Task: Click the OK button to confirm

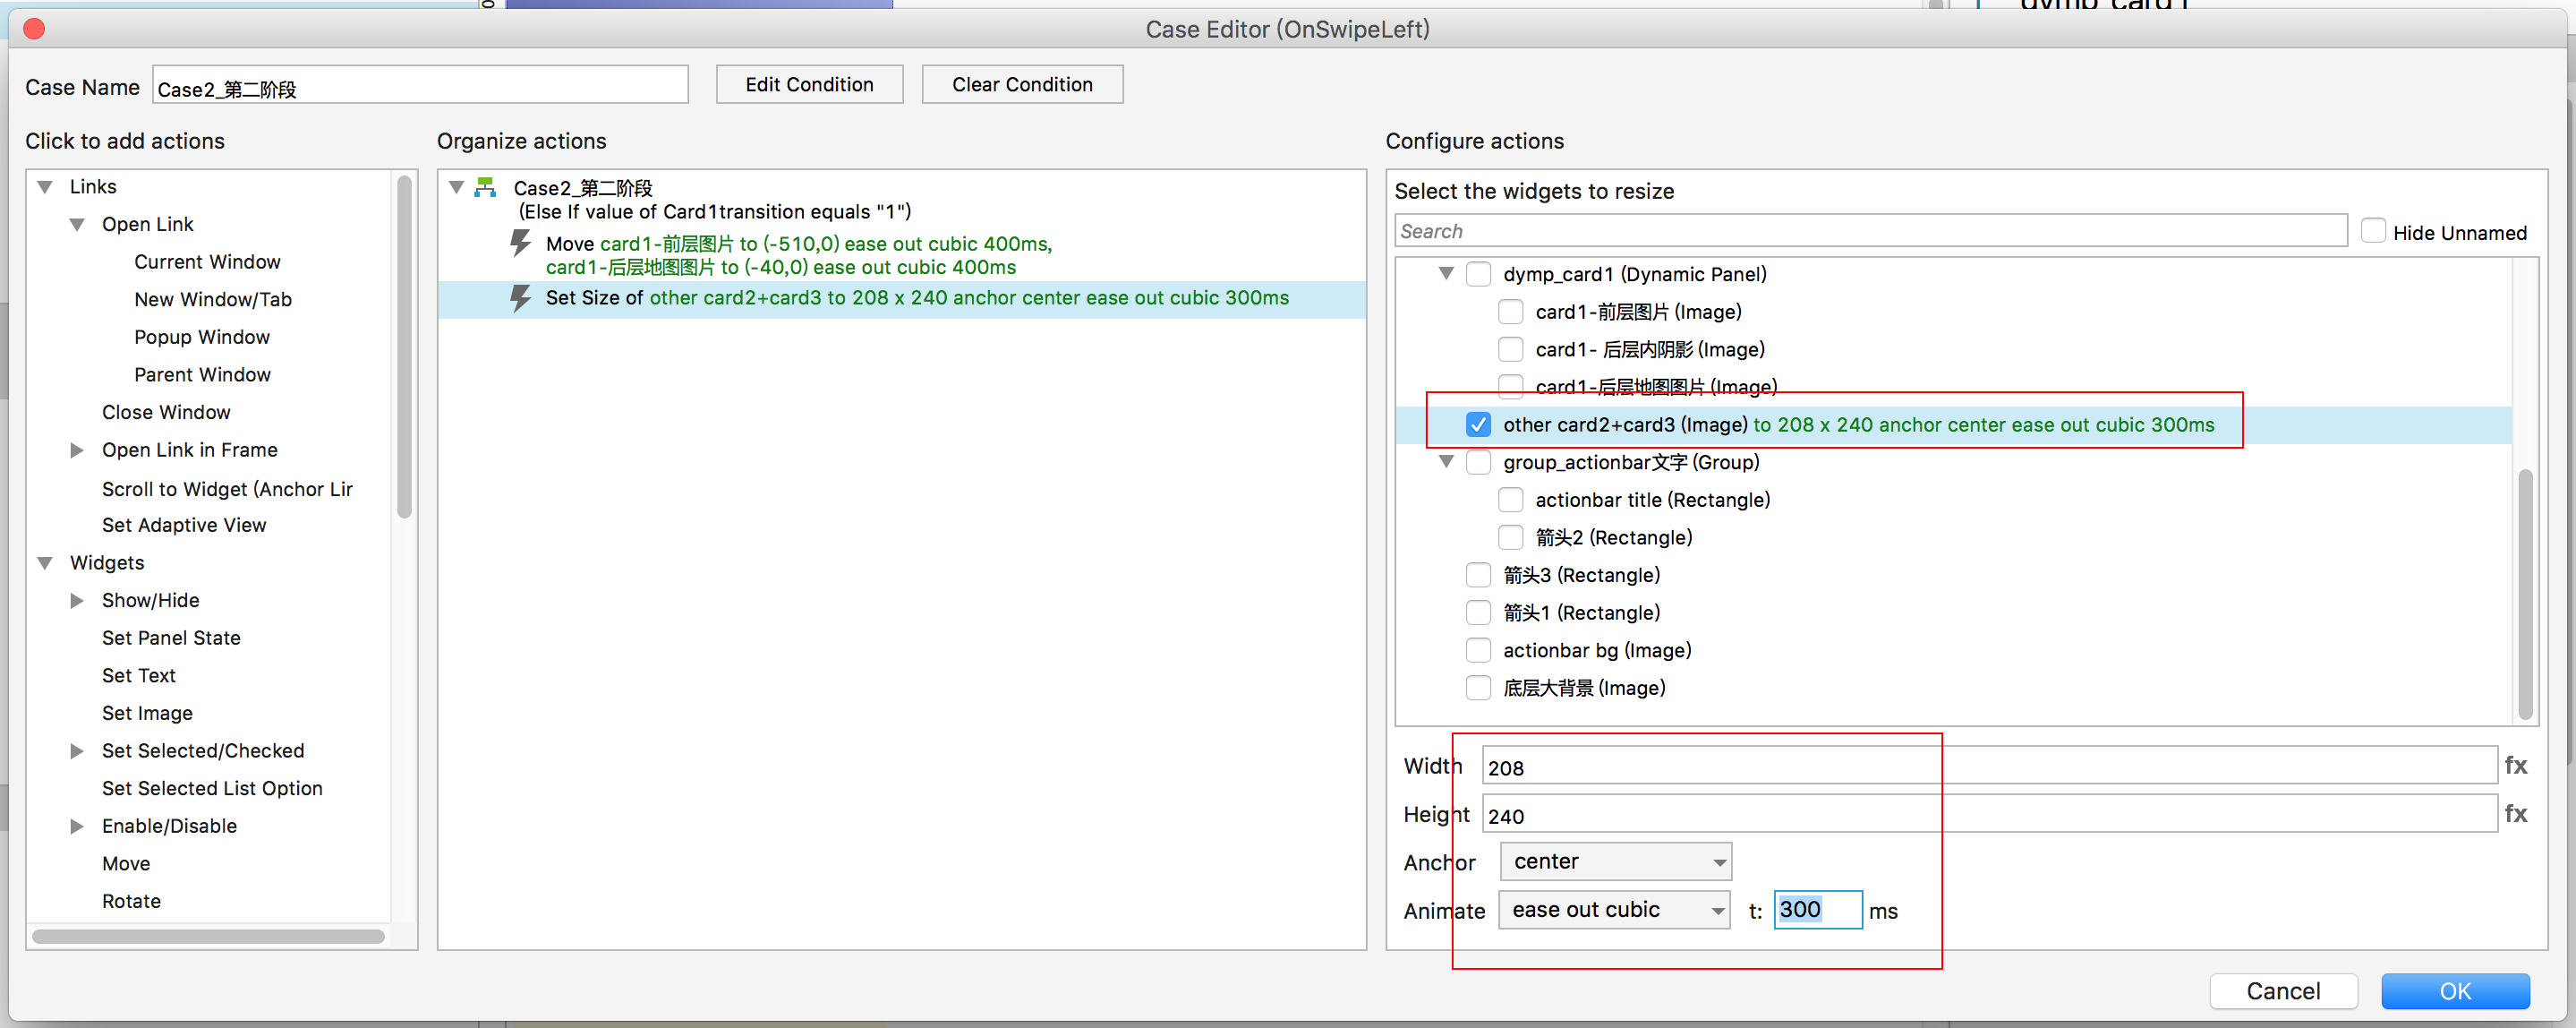Action: pos(2454,991)
